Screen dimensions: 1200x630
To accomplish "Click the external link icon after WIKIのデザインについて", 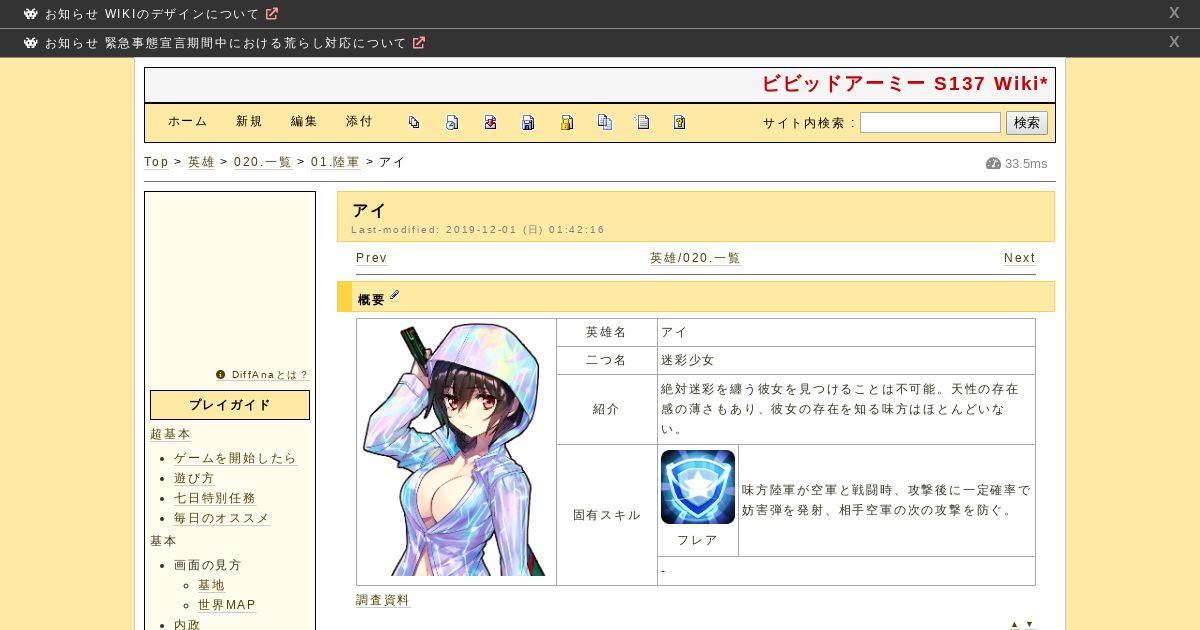I will point(272,14).
